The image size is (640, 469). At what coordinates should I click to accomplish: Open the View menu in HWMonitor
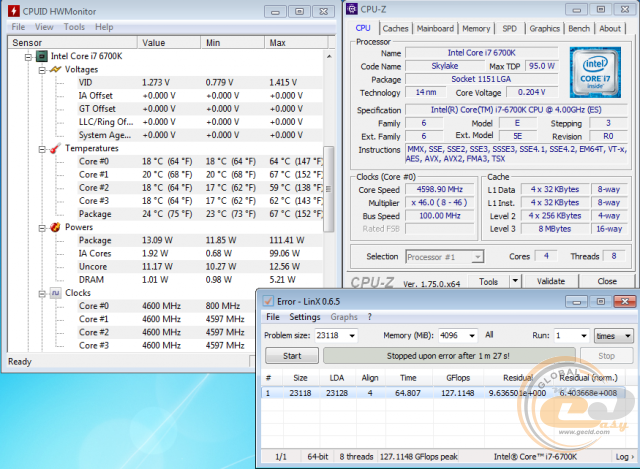[x=44, y=27]
